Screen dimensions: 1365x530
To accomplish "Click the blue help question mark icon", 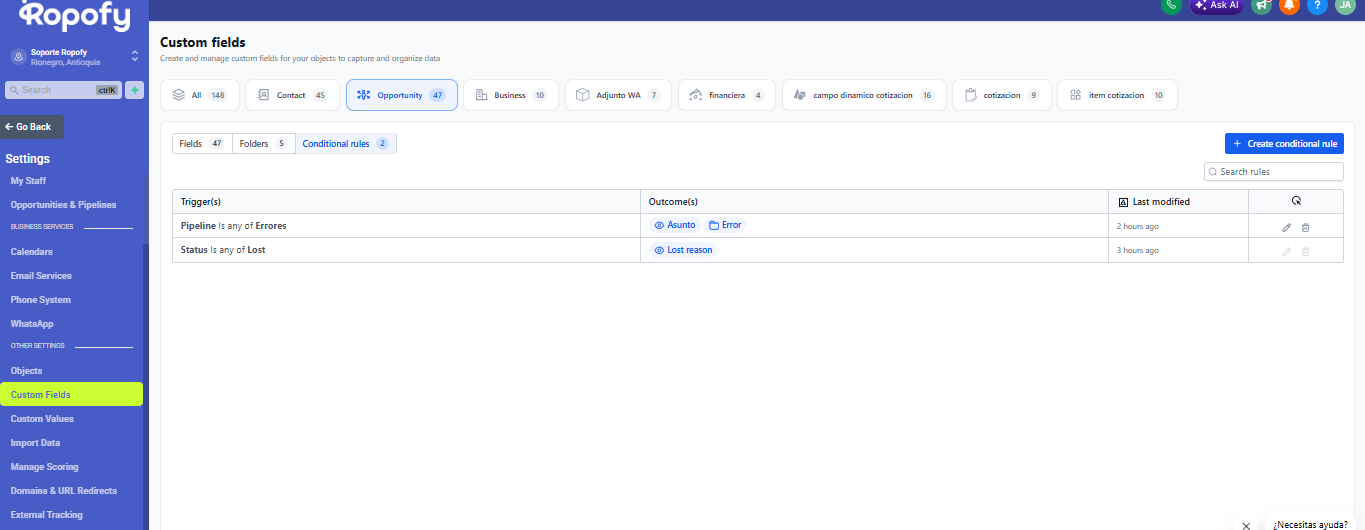I will [1317, 5].
